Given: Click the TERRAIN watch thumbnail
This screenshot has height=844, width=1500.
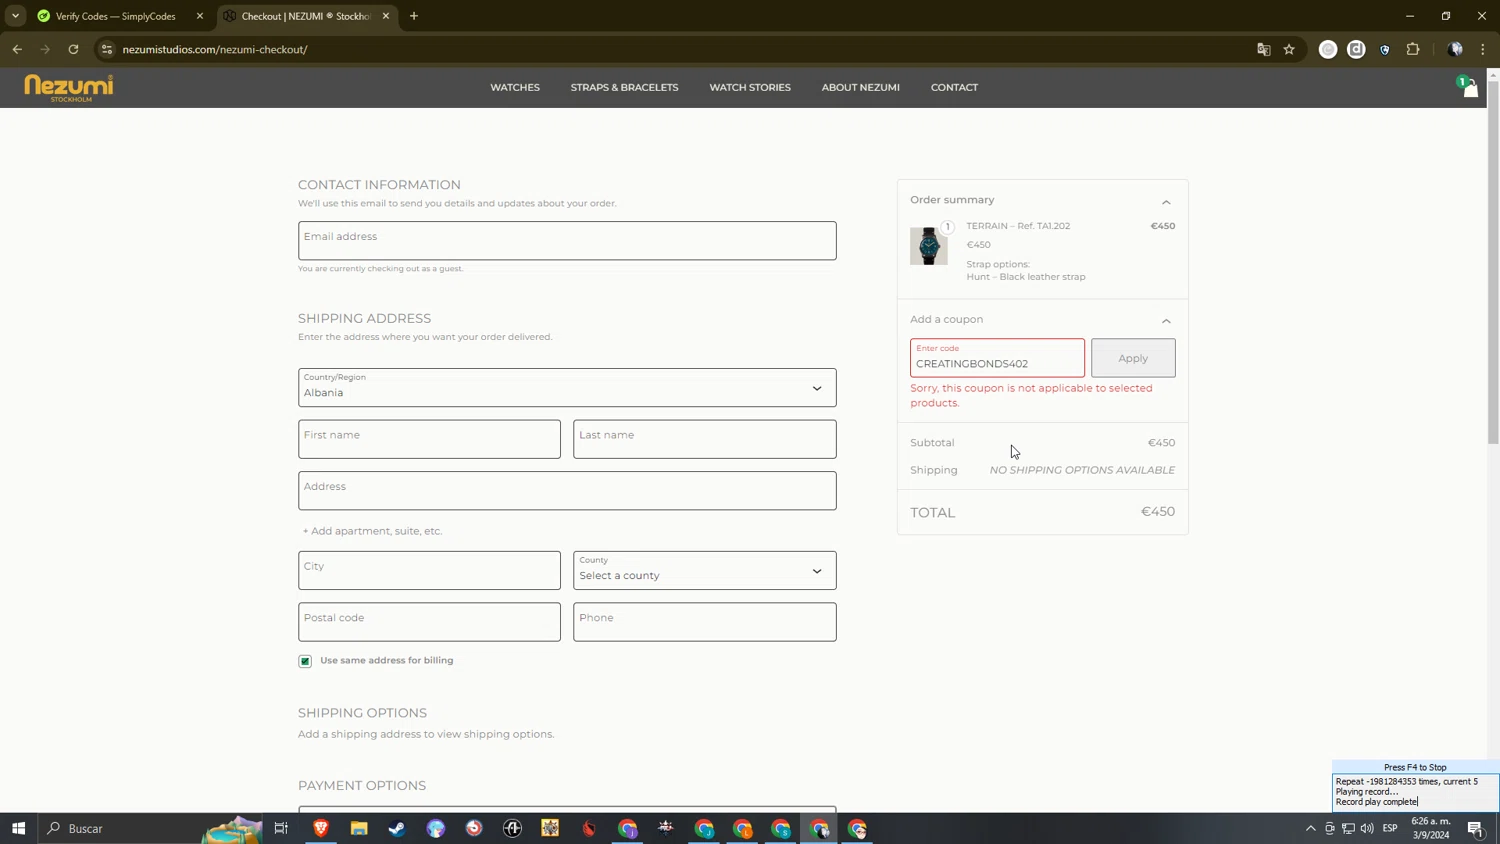Looking at the screenshot, I should point(929,246).
